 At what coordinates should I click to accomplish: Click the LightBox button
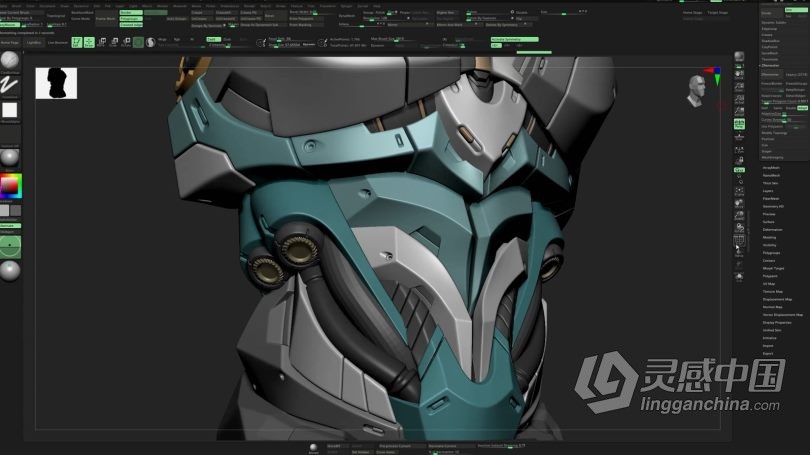34,42
